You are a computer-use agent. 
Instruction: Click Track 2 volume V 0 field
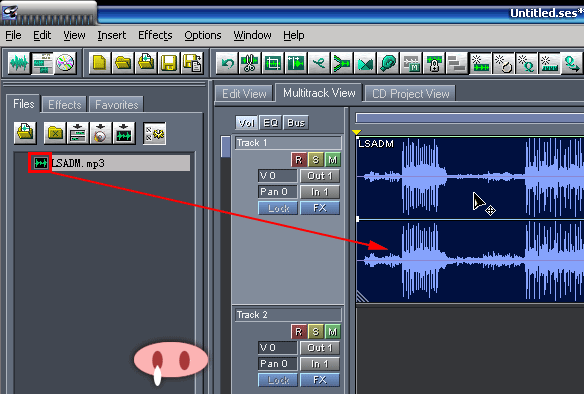pyautogui.click(x=277, y=348)
